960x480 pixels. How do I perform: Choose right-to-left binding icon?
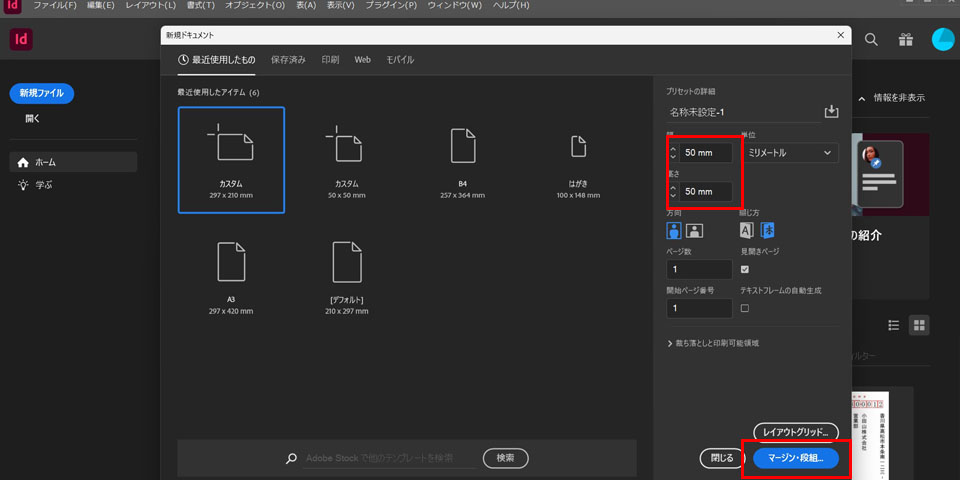tap(767, 230)
